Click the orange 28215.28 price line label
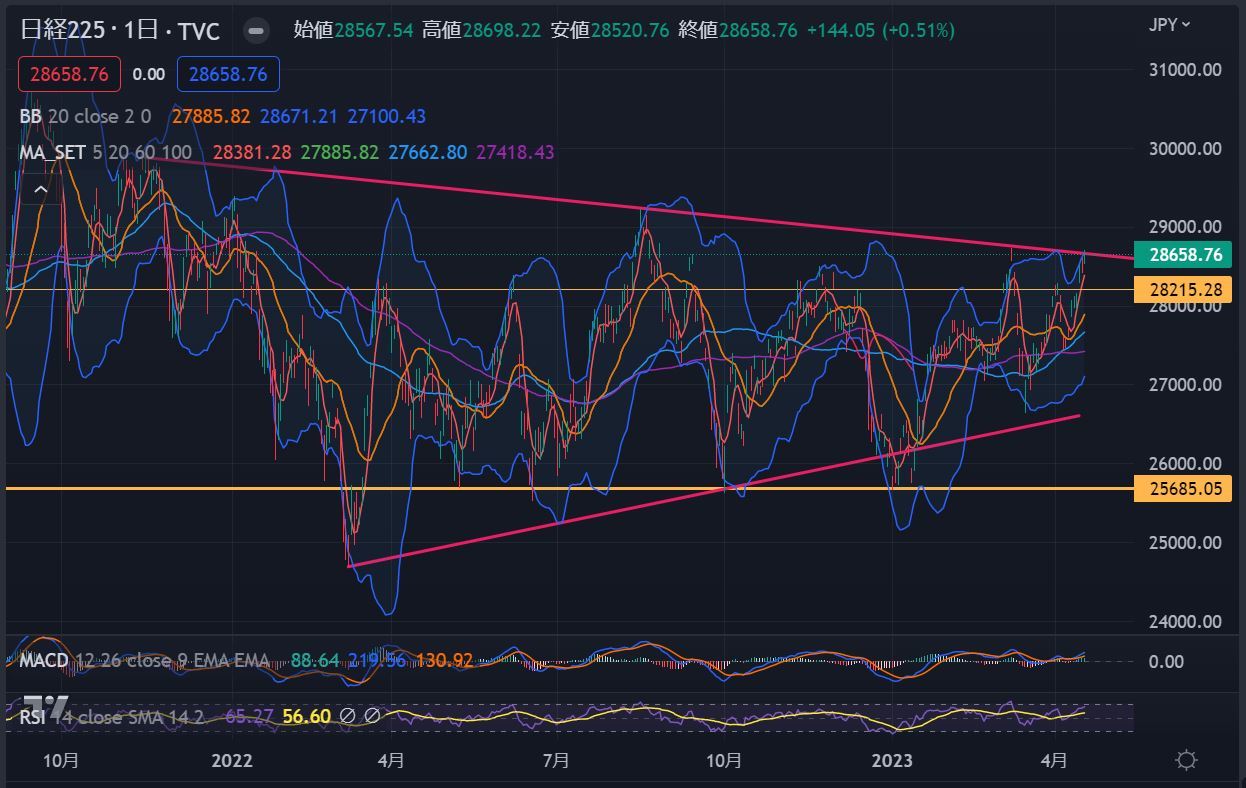The image size is (1246, 788). pos(1185,290)
